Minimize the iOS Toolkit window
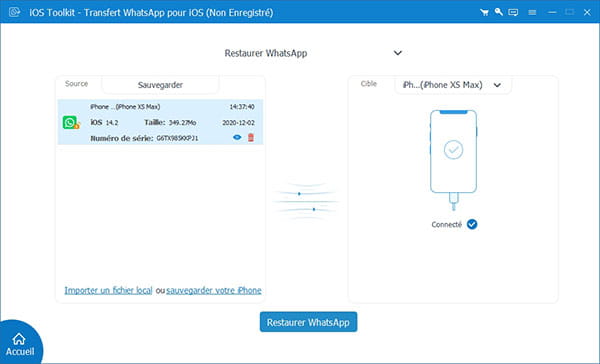 coord(552,12)
